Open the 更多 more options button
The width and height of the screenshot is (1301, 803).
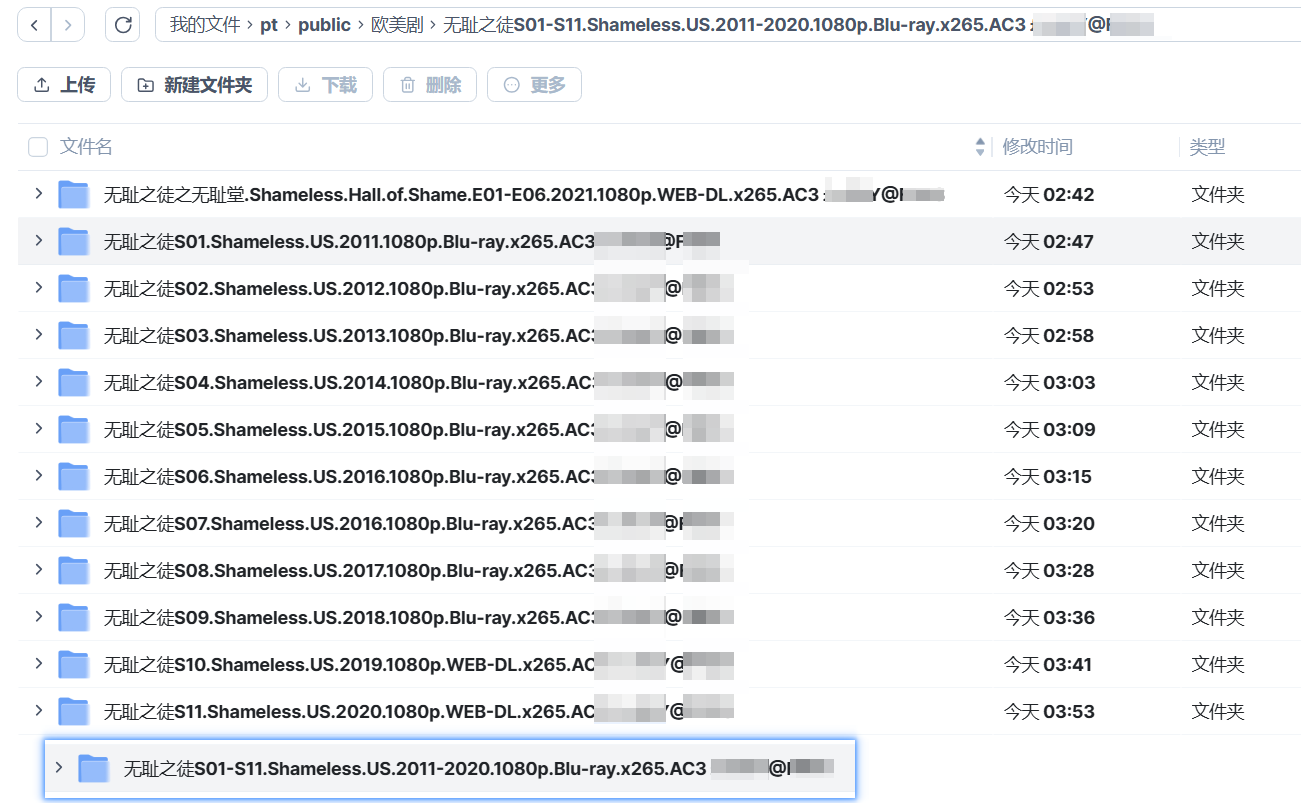pyautogui.click(x=535, y=85)
